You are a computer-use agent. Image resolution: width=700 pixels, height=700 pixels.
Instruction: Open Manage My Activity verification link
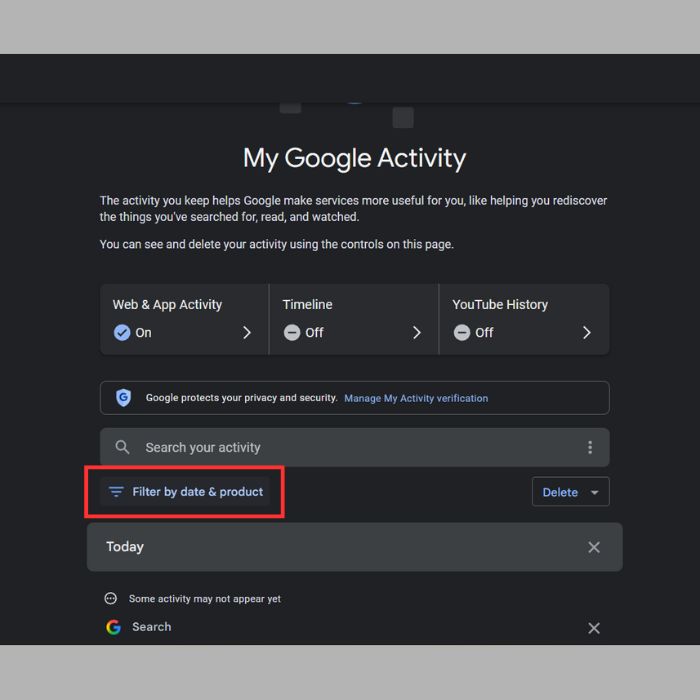[416, 398]
